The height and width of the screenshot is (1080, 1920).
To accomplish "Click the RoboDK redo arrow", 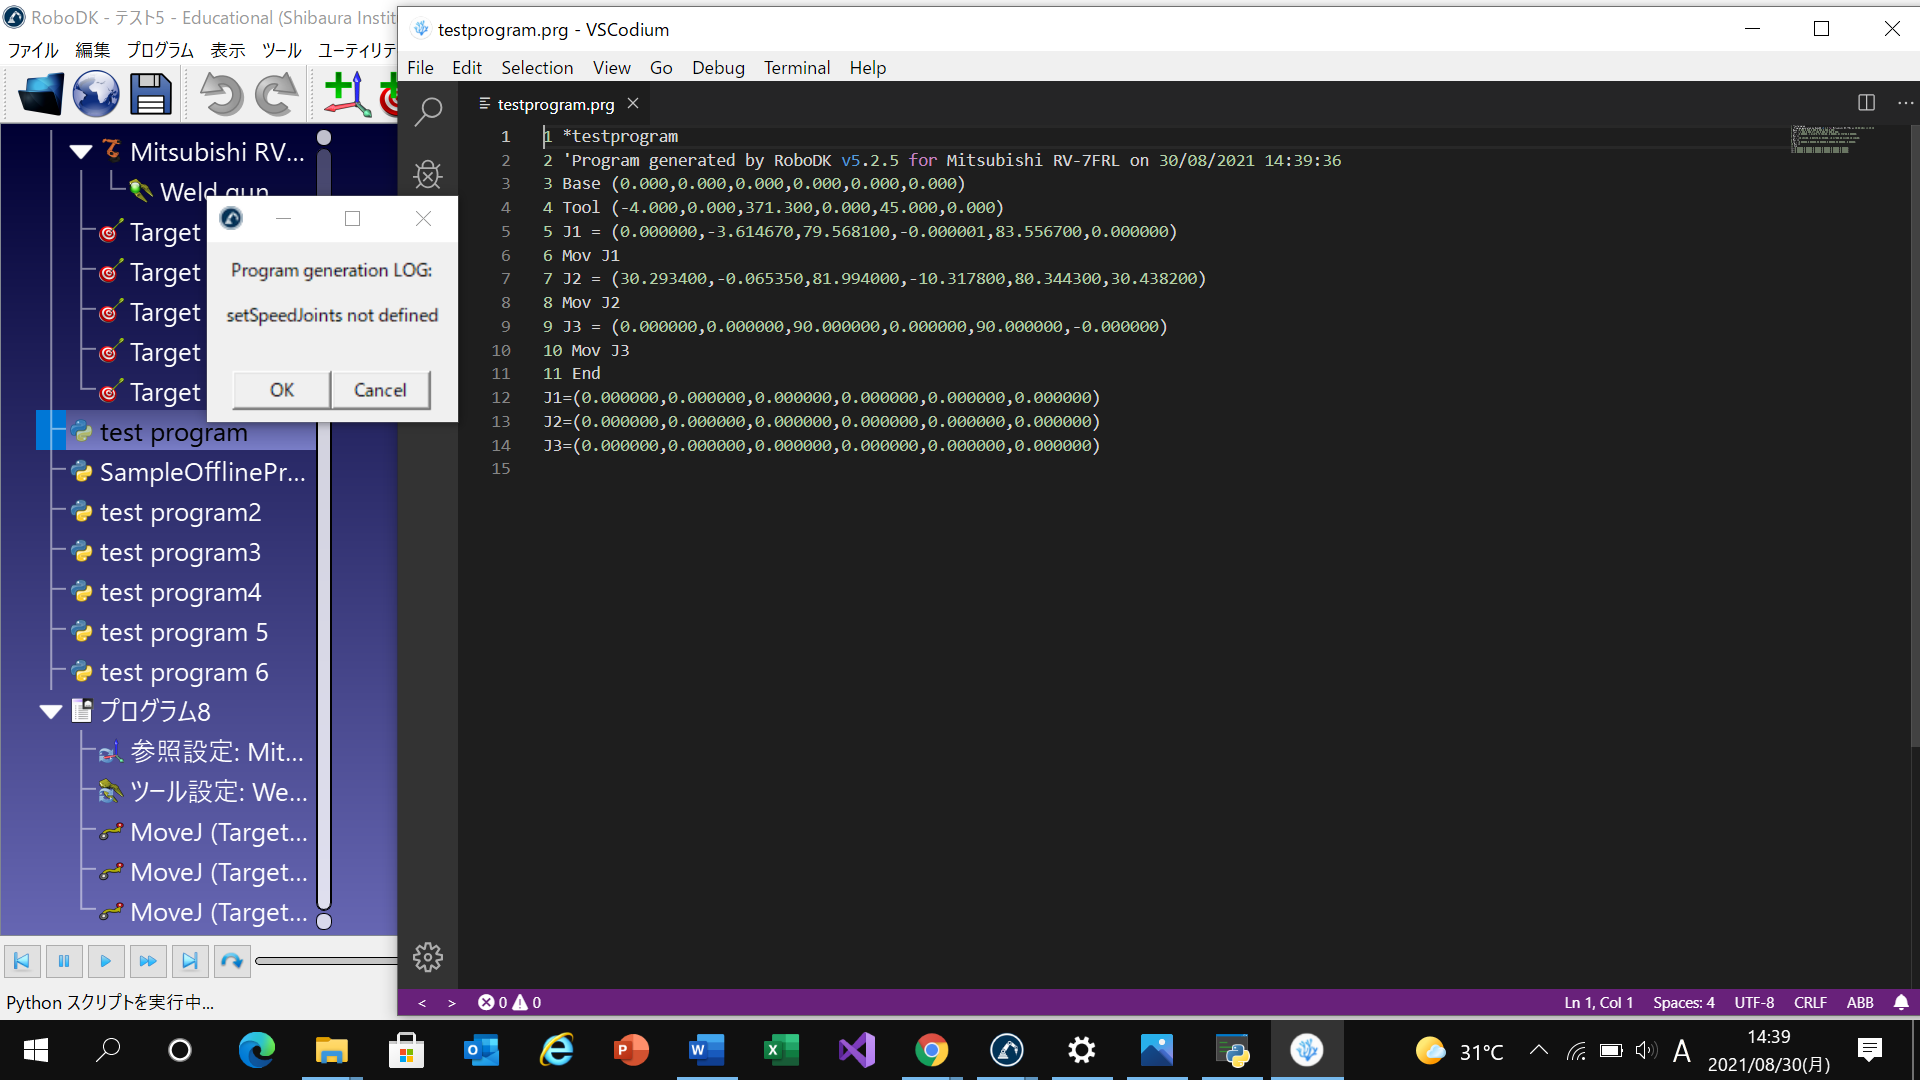I will (275, 95).
